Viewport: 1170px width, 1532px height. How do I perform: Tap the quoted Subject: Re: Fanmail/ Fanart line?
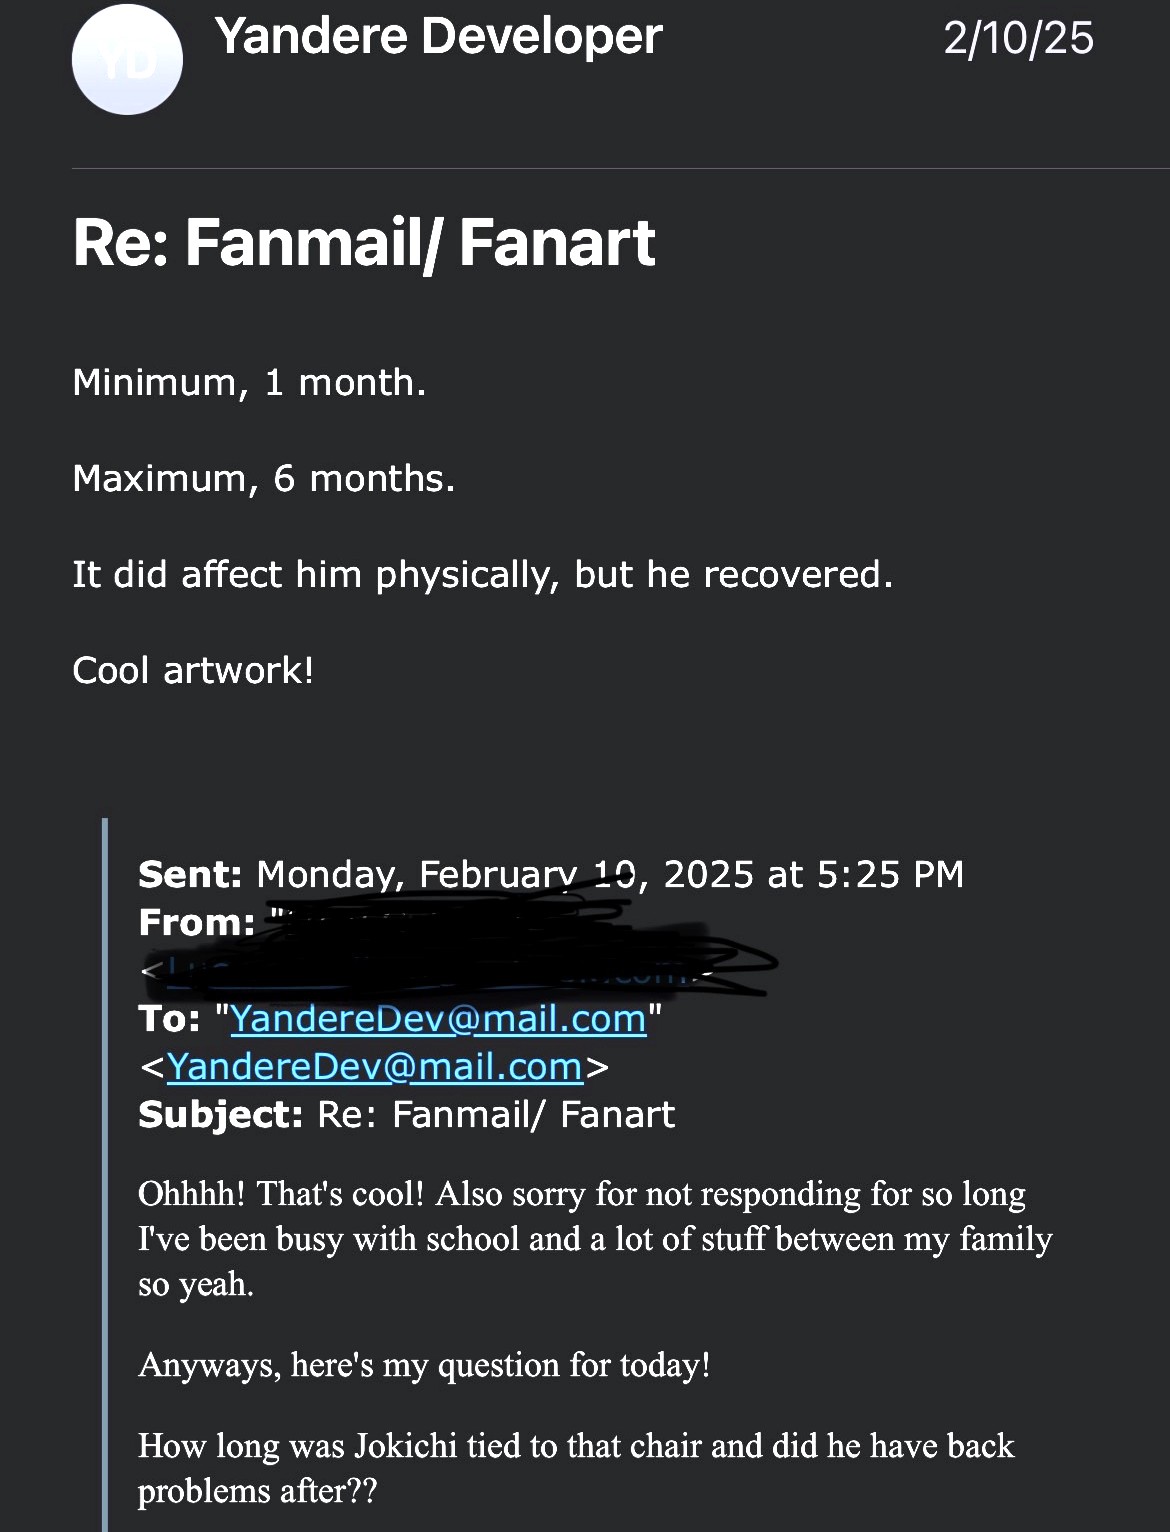click(x=406, y=1114)
